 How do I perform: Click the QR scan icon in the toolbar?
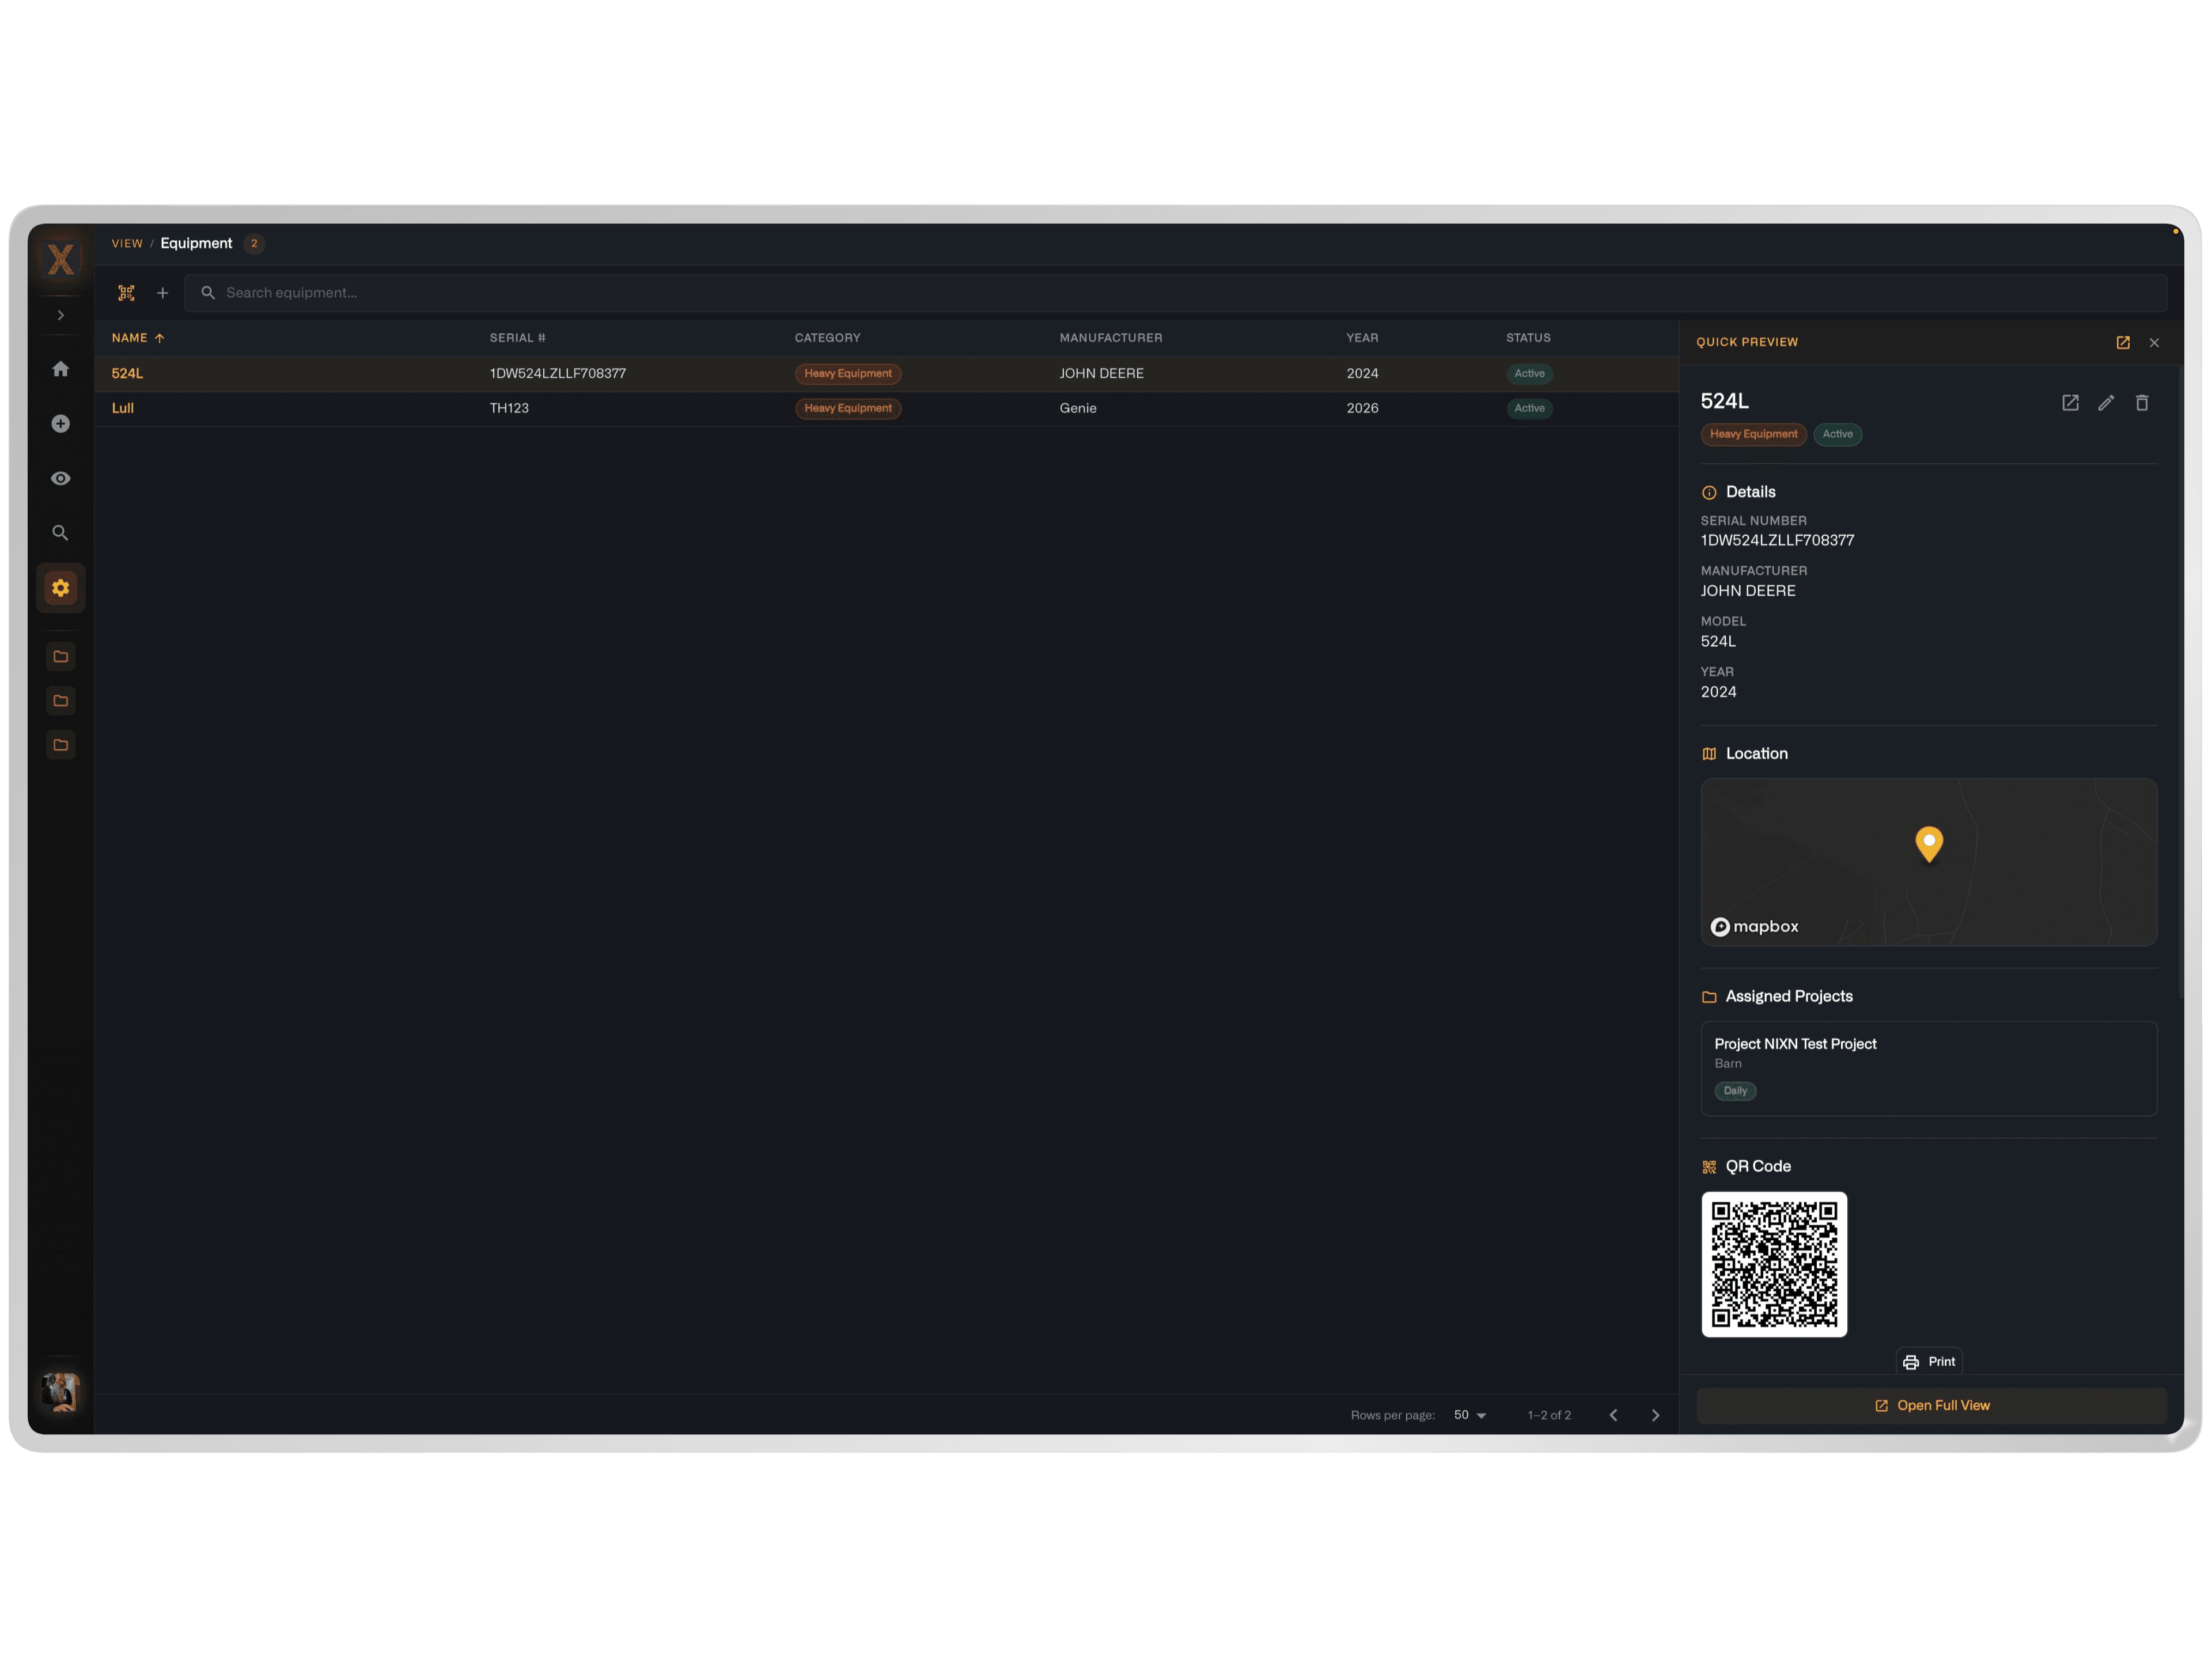coord(126,293)
